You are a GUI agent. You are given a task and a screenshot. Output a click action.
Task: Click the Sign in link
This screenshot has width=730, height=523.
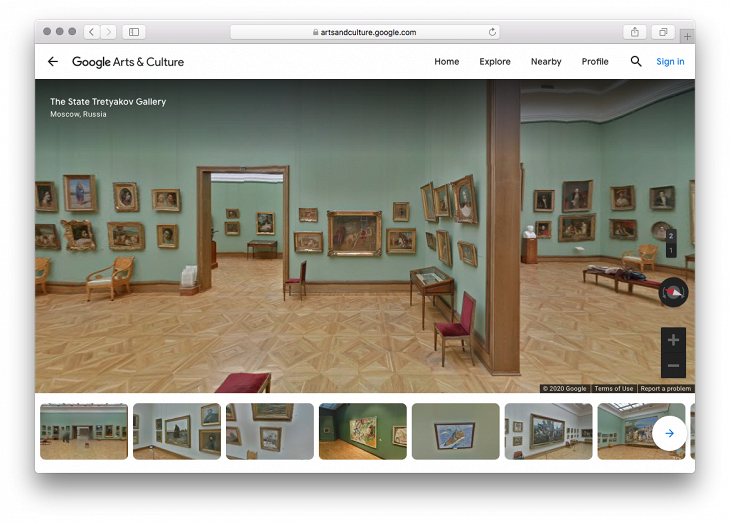[670, 62]
